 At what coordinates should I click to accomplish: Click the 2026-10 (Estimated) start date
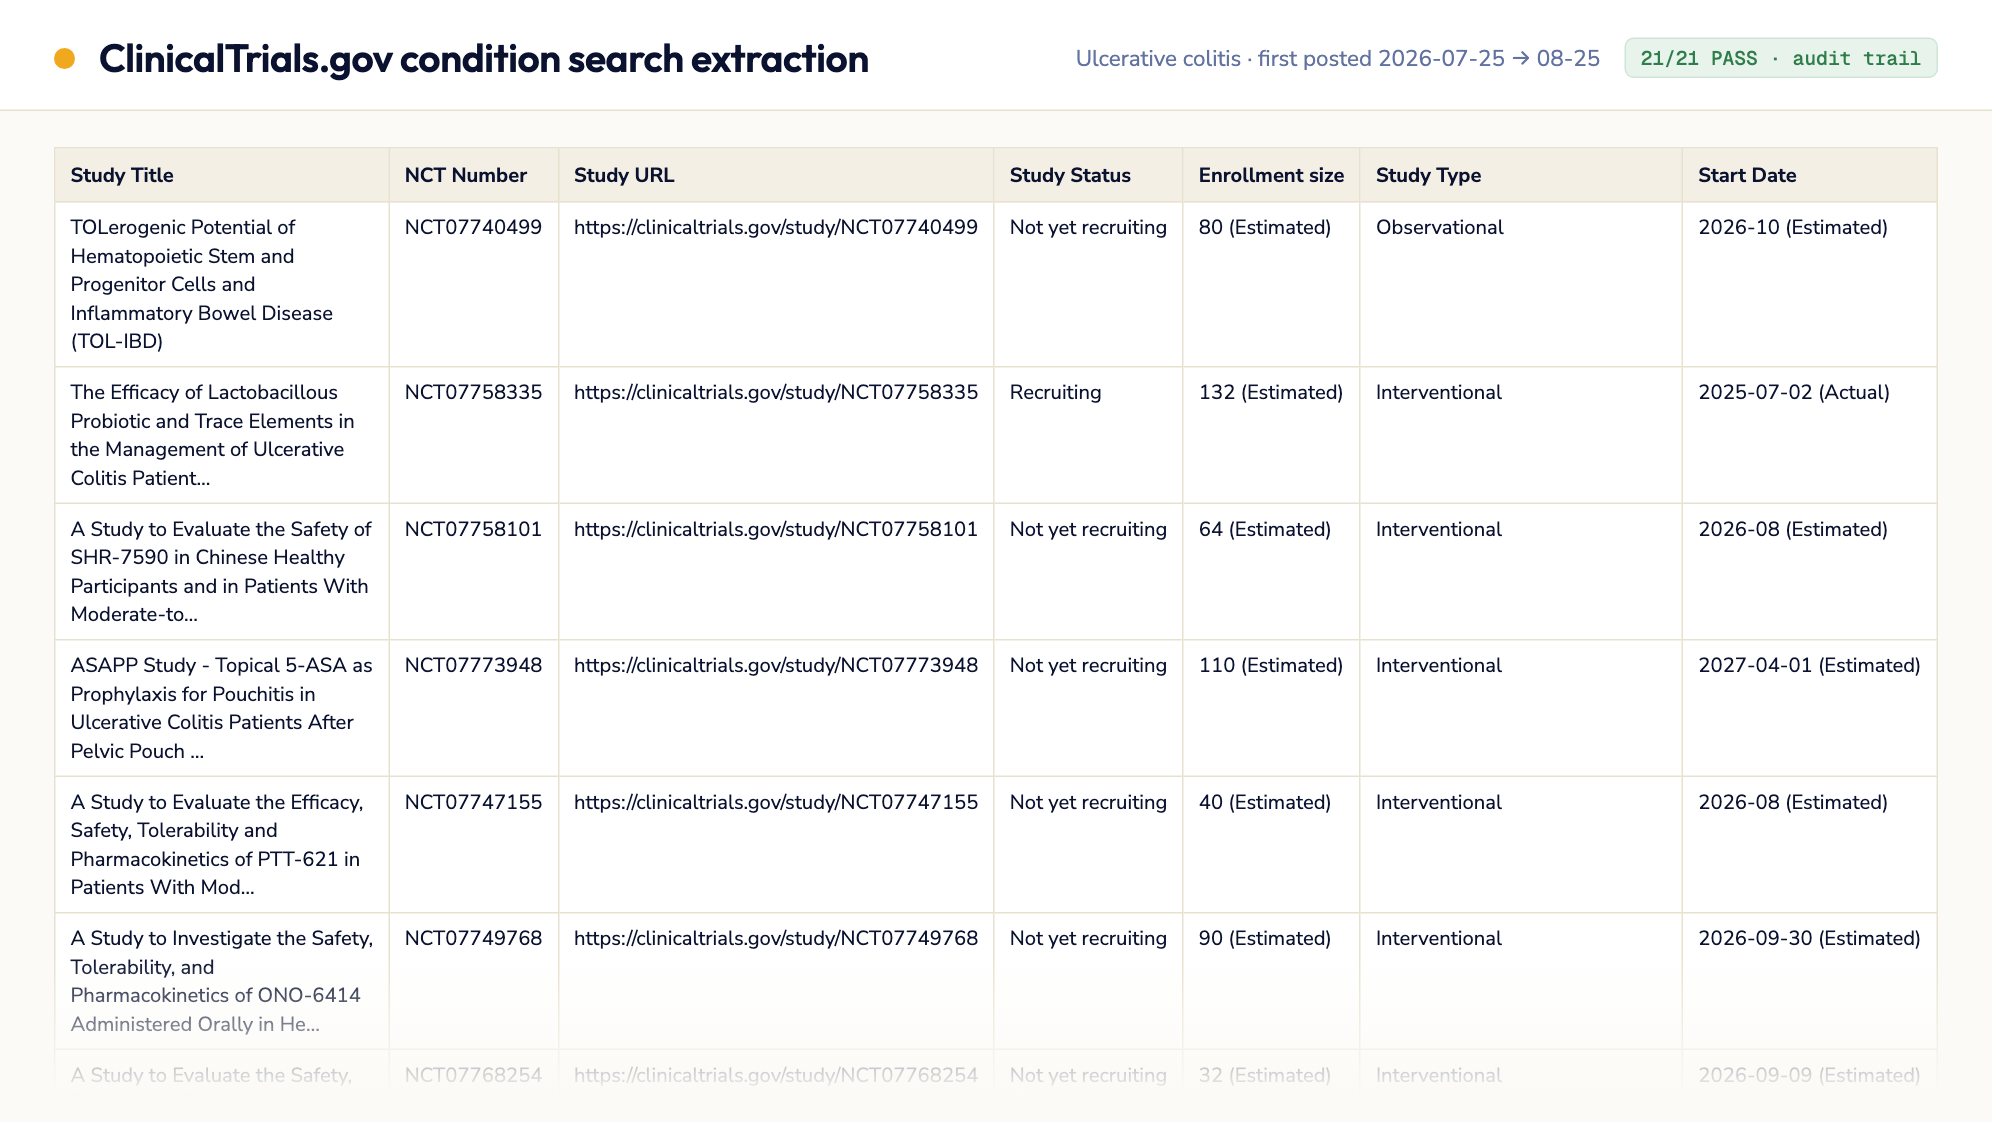pos(1793,227)
